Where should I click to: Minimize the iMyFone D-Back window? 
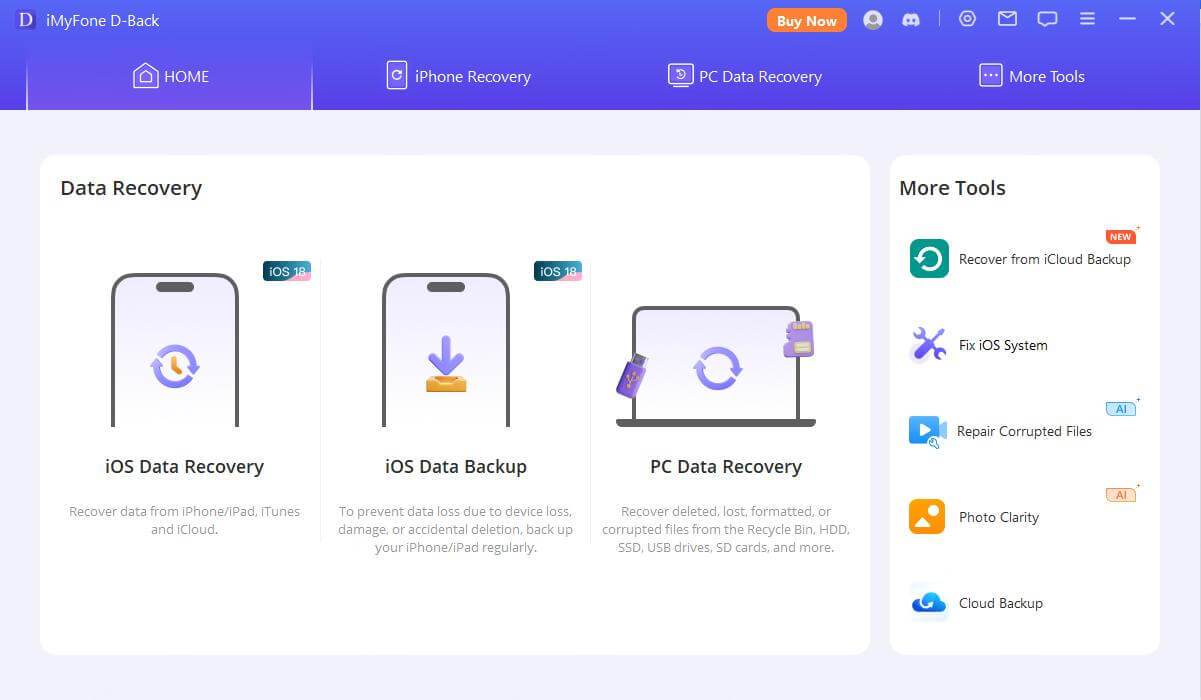[1128, 19]
